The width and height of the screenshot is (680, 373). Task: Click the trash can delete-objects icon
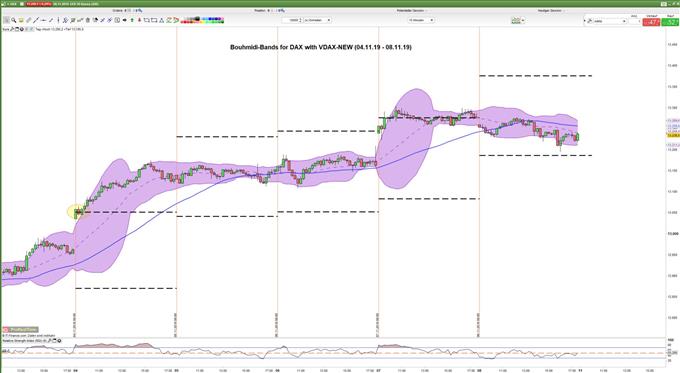coord(88,20)
